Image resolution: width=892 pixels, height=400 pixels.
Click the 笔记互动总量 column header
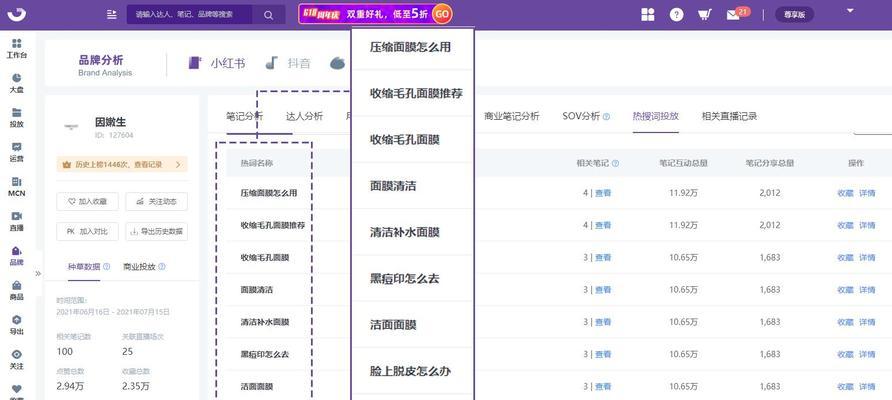tap(683, 163)
